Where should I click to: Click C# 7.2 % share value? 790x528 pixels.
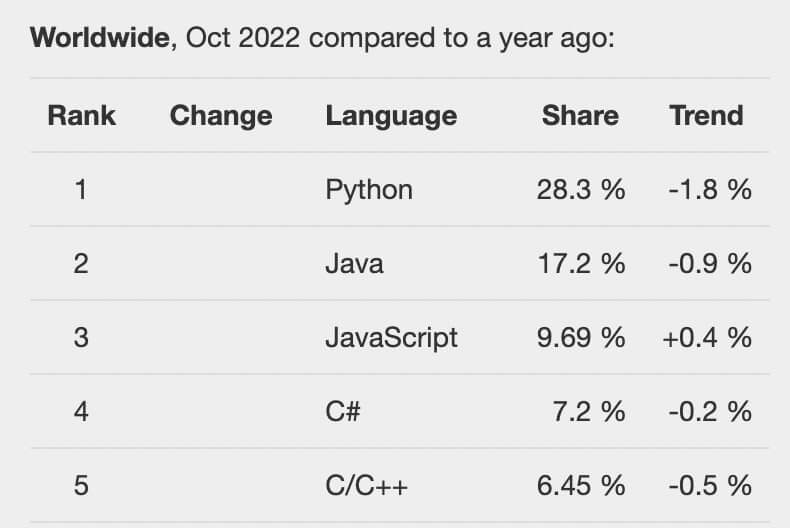coord(589,412)
